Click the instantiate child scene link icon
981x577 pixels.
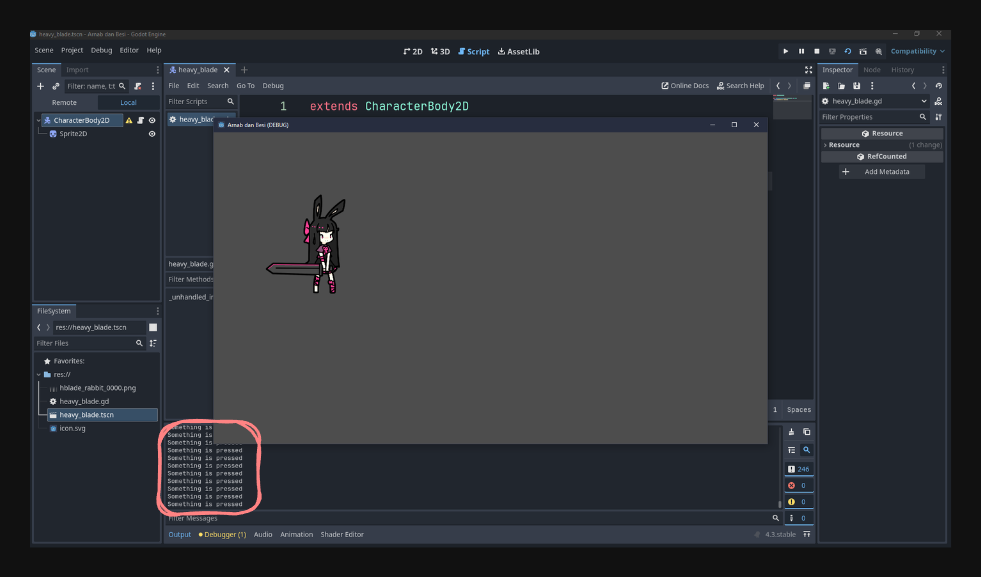[56, 86]
